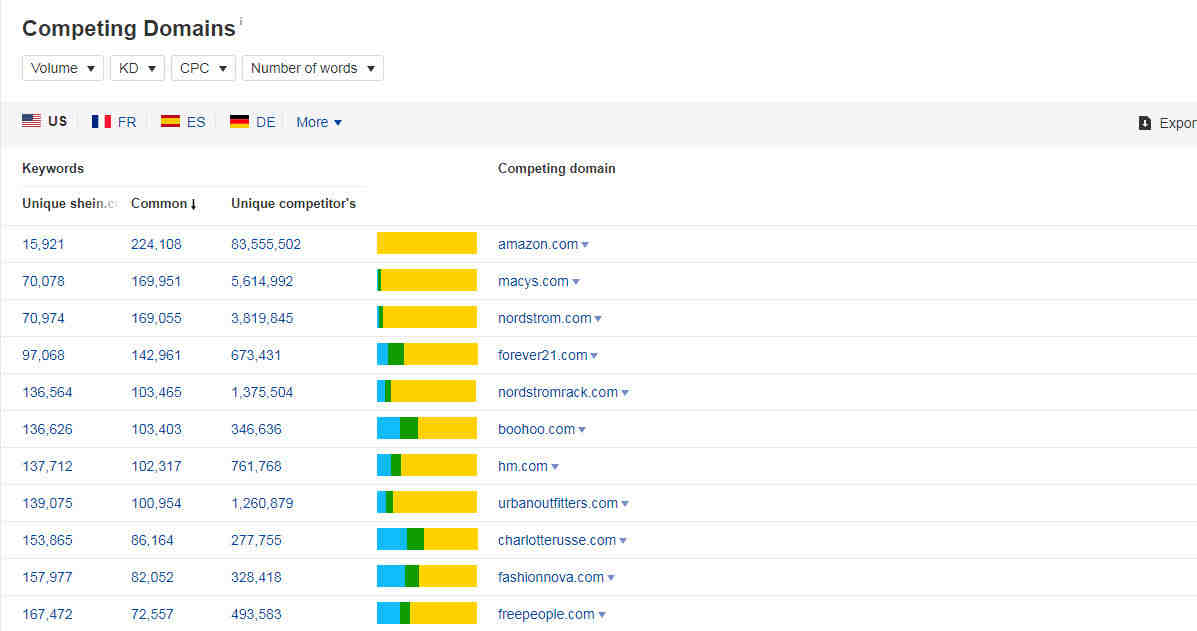The height and width of the screenshot is (631, 1197).
Task: Open common keywords count 103,465
Action: click(x=156, y=392)
